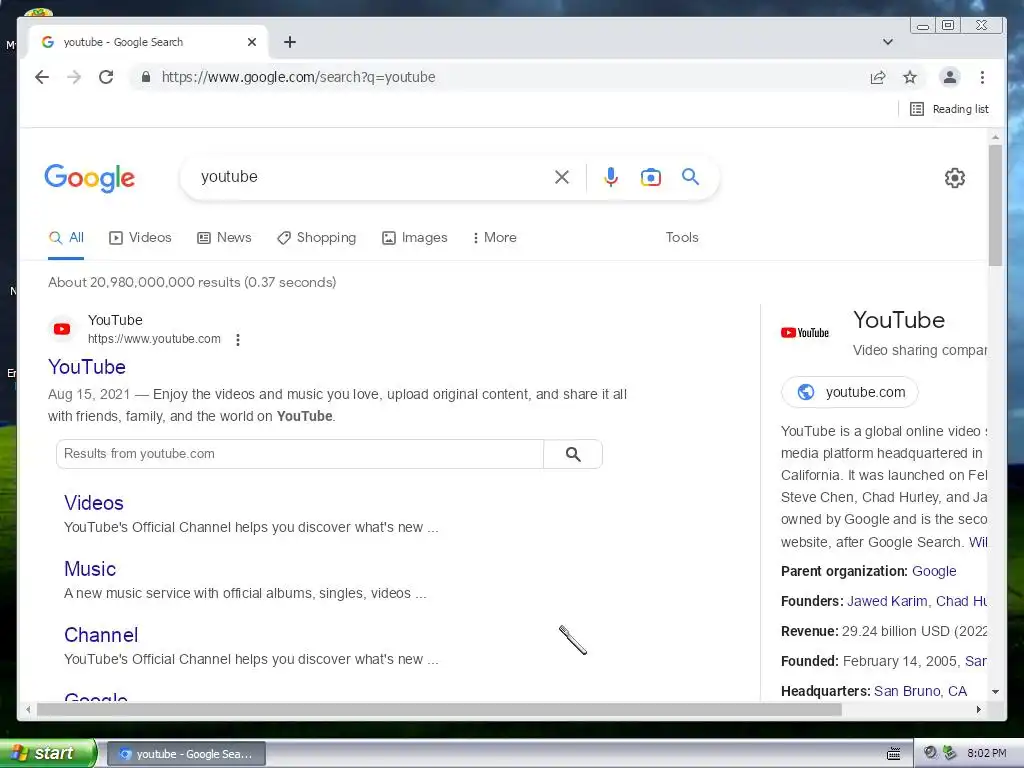
Task: Open the Videos sitelink
Action: pos(94,503)
